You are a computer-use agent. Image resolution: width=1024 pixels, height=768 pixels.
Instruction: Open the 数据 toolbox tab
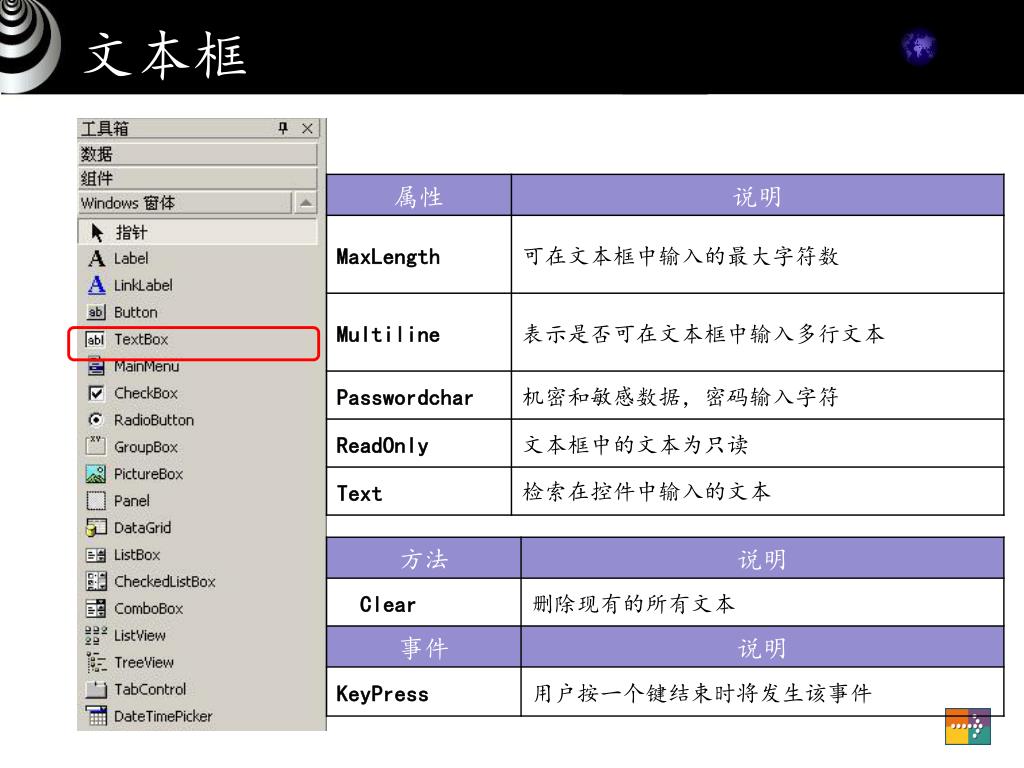(197, 154)
